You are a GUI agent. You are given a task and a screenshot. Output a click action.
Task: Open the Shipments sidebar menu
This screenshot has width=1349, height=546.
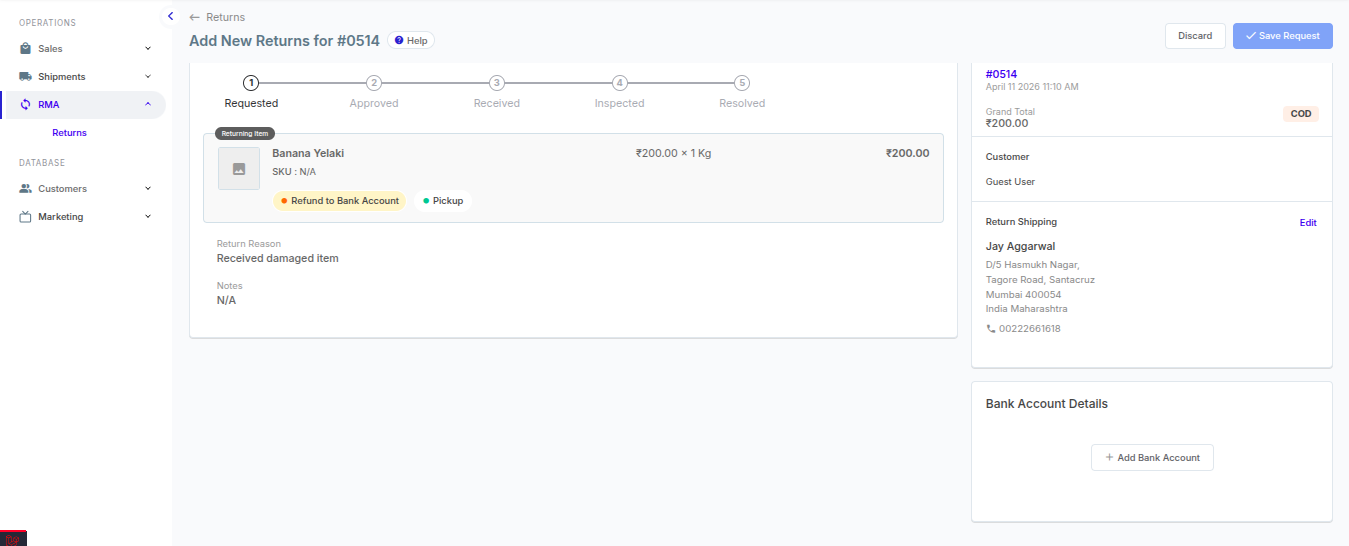[85, 76]
